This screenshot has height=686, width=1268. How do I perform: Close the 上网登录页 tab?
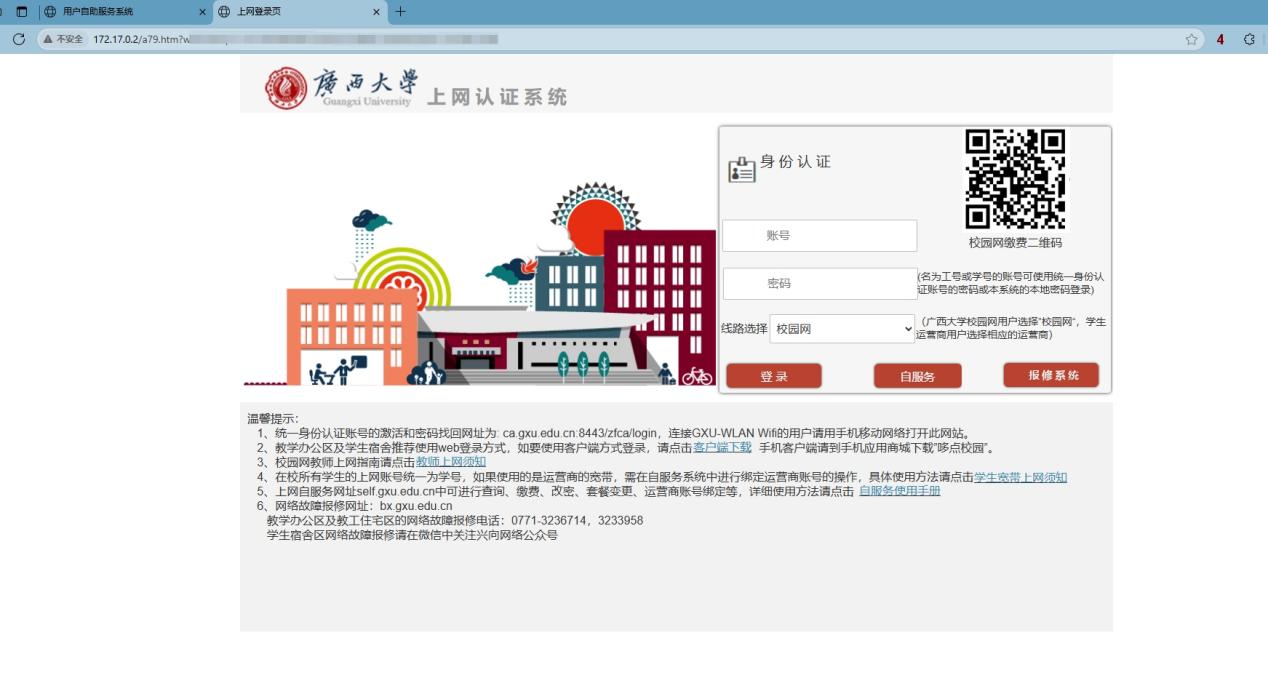tap(377, 12)
